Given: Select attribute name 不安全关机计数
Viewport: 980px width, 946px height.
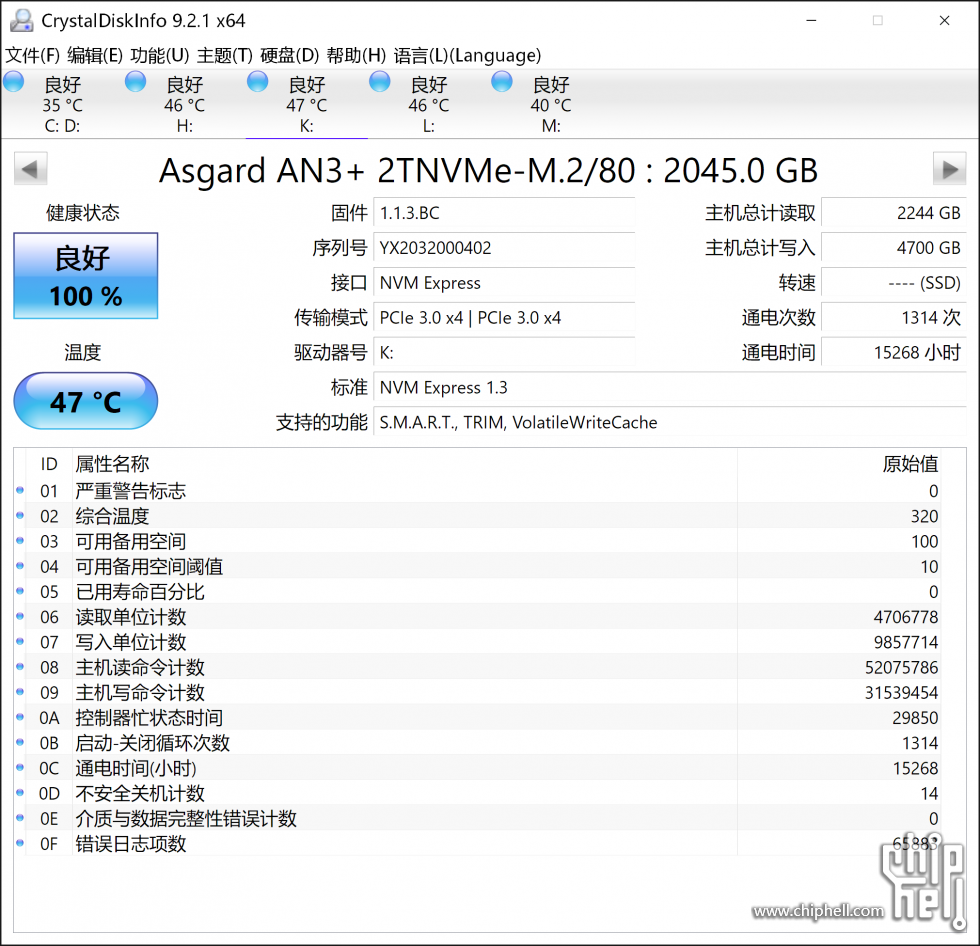Looking at the screenshot, I should click(x=140, y=794).
